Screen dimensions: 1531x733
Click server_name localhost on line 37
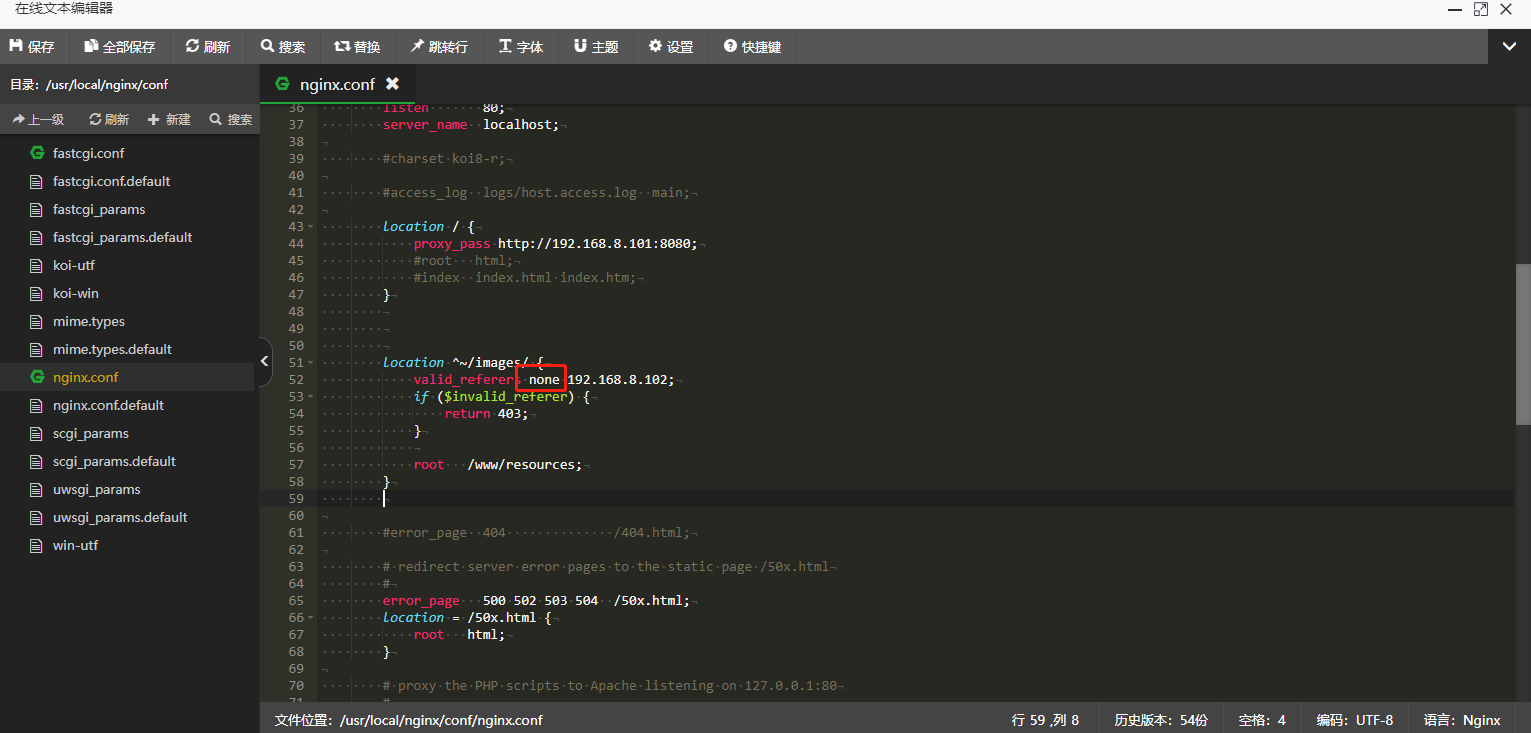click(471, 125)
